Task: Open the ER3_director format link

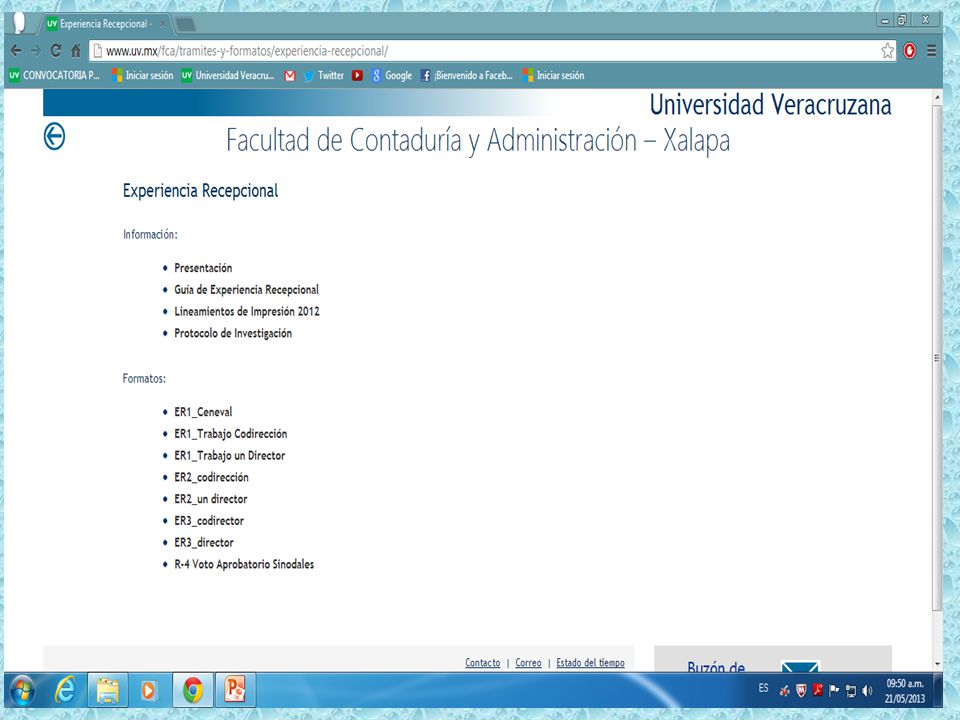Action: pos(204,542)
